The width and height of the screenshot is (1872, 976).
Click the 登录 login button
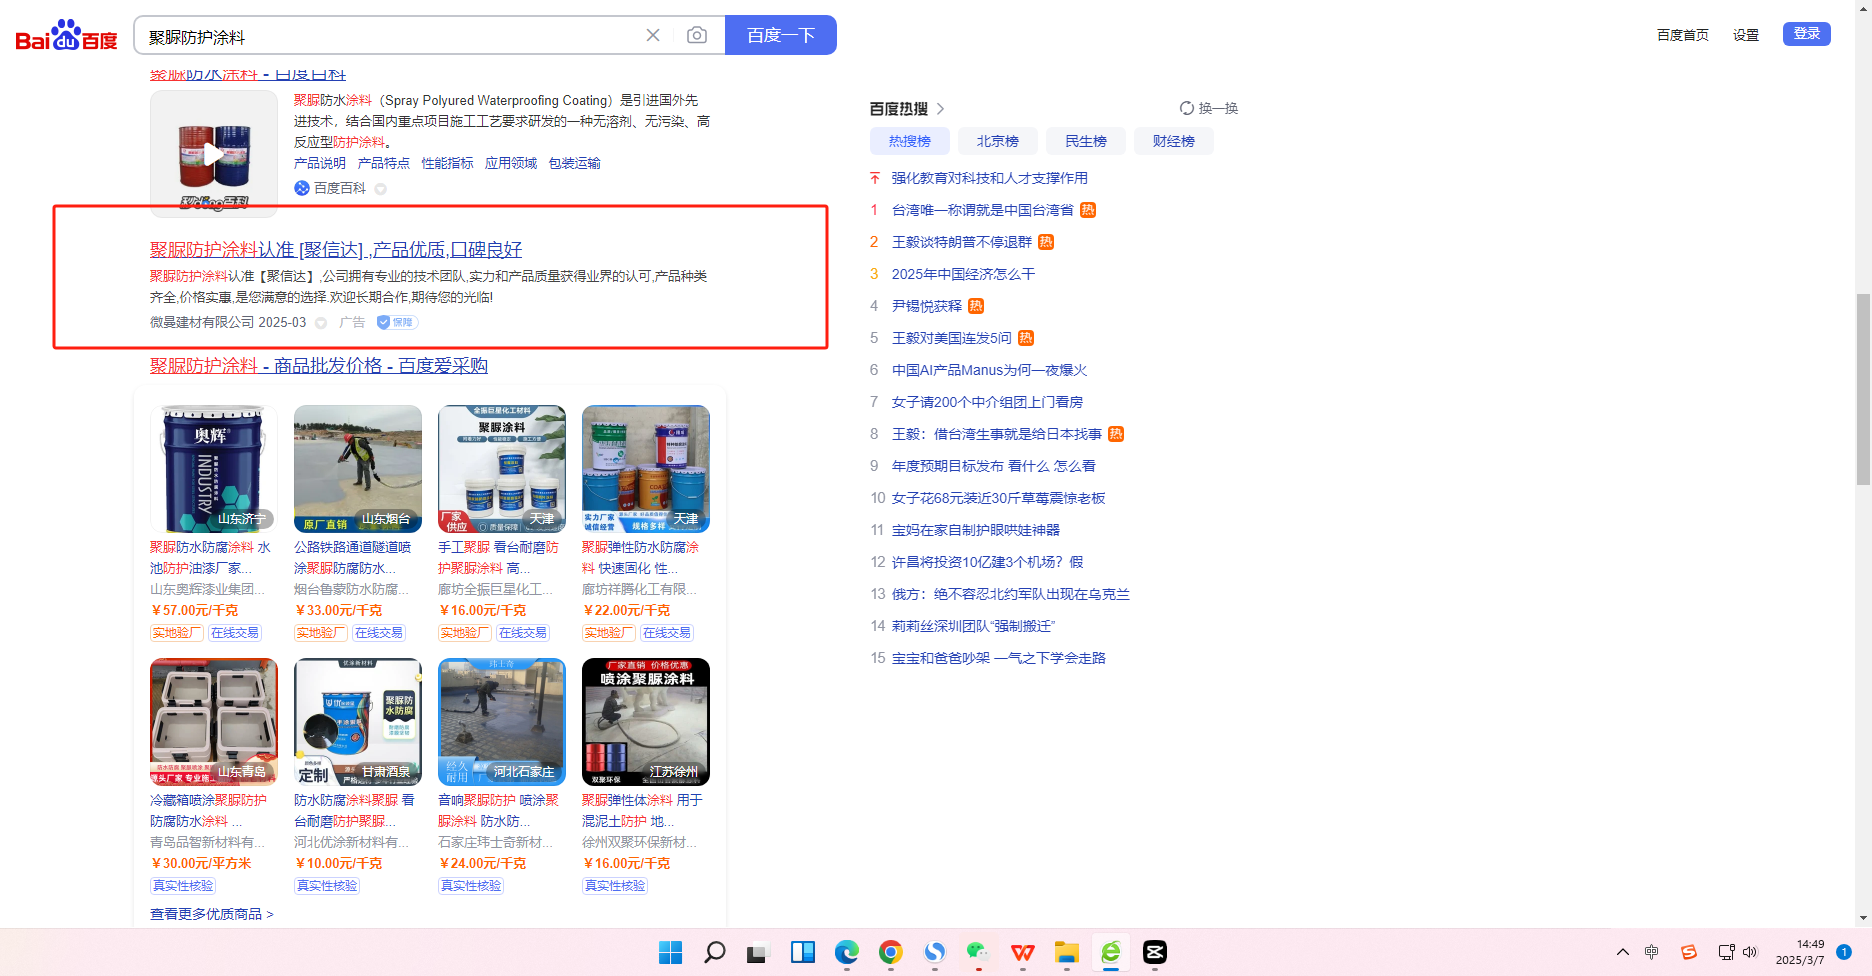(x=1806, y=34)
